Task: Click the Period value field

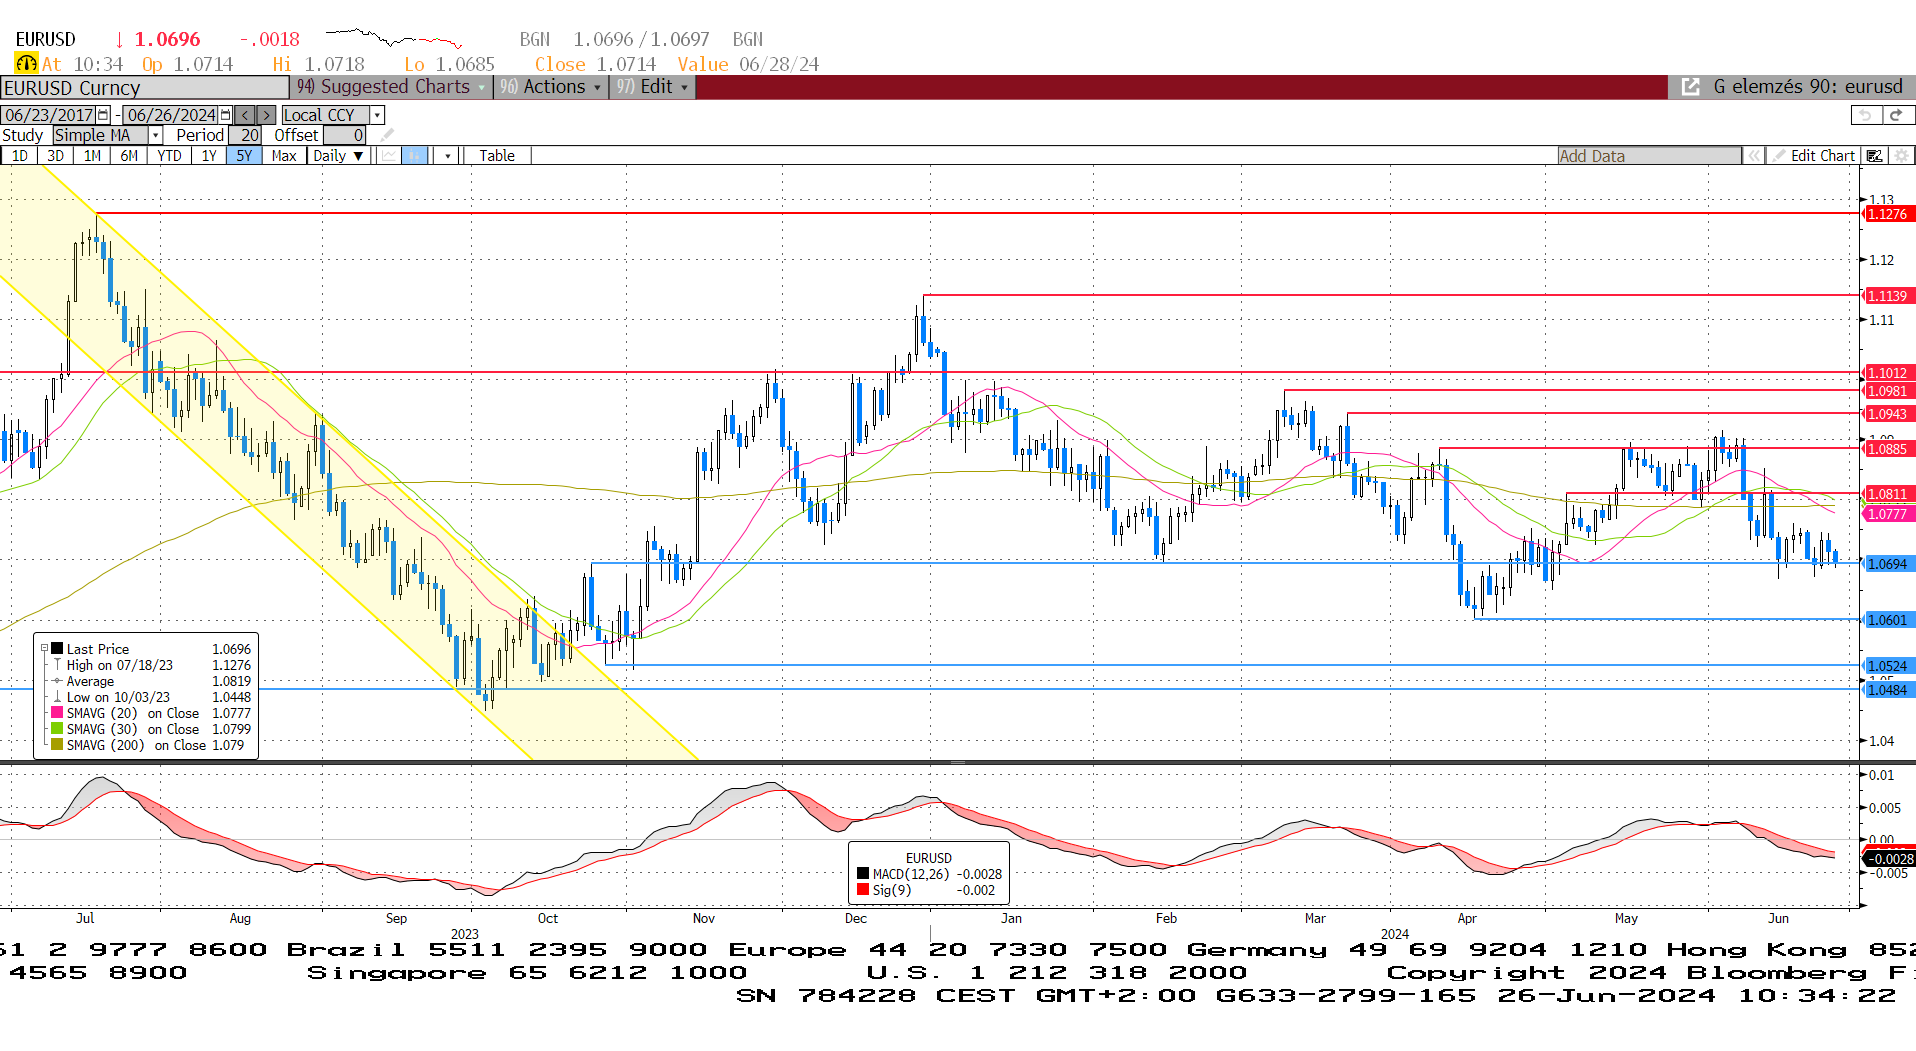Action: coord(245,135)
